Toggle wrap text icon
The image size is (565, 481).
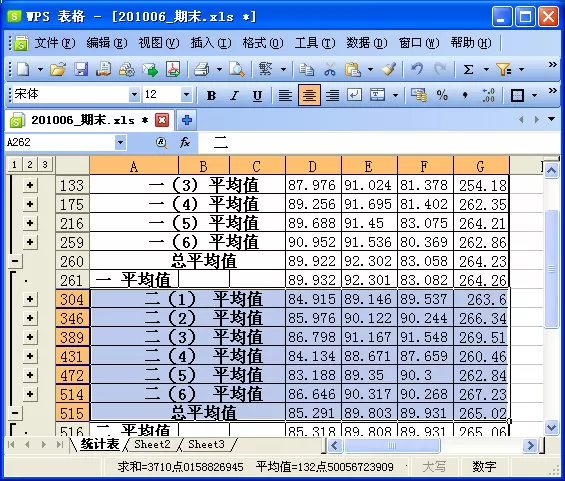[x=354, y=95]
